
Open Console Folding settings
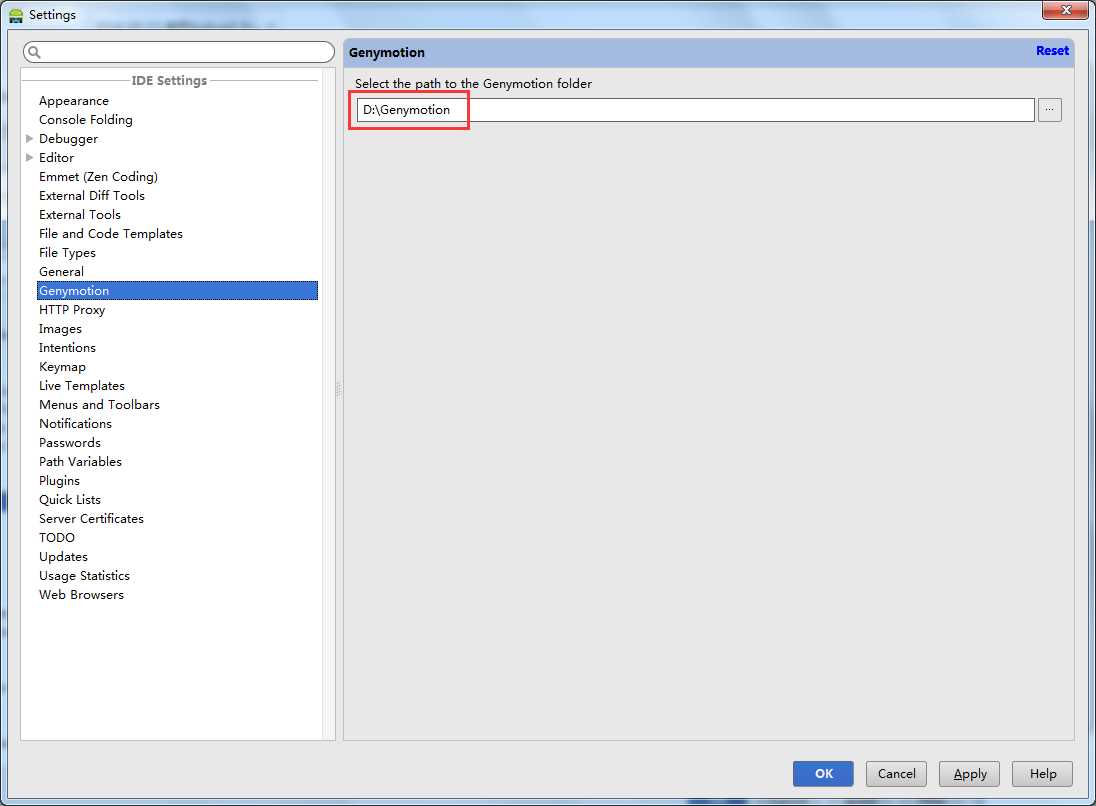click(85, 120)
